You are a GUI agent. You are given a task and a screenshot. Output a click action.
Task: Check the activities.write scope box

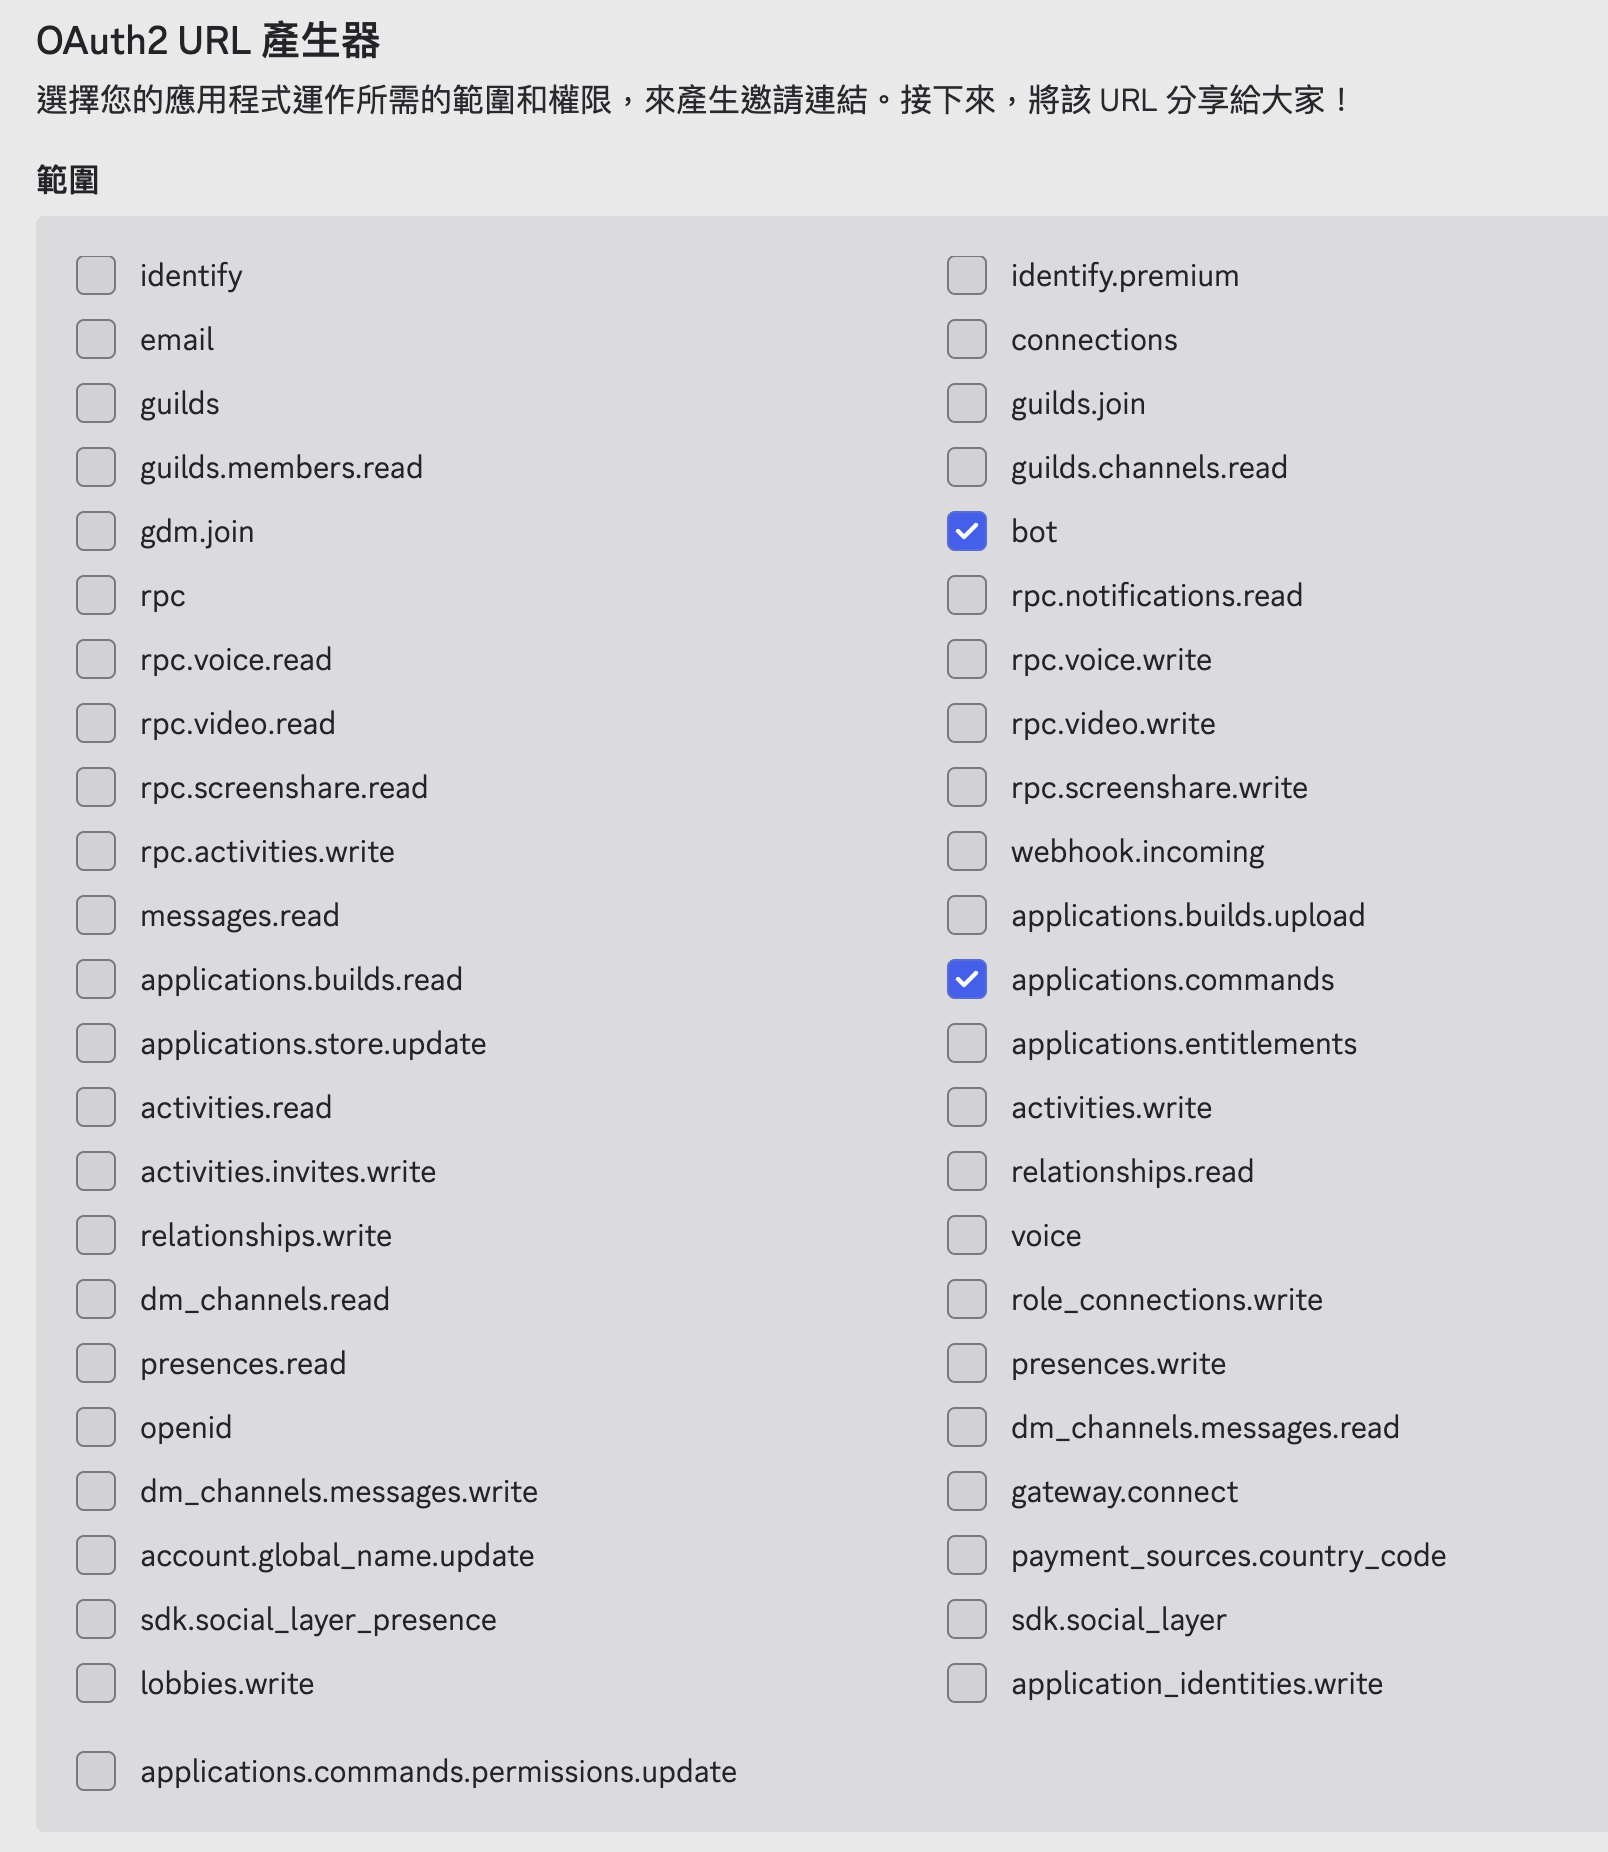pyautogui.click(x=967, y=1108)
